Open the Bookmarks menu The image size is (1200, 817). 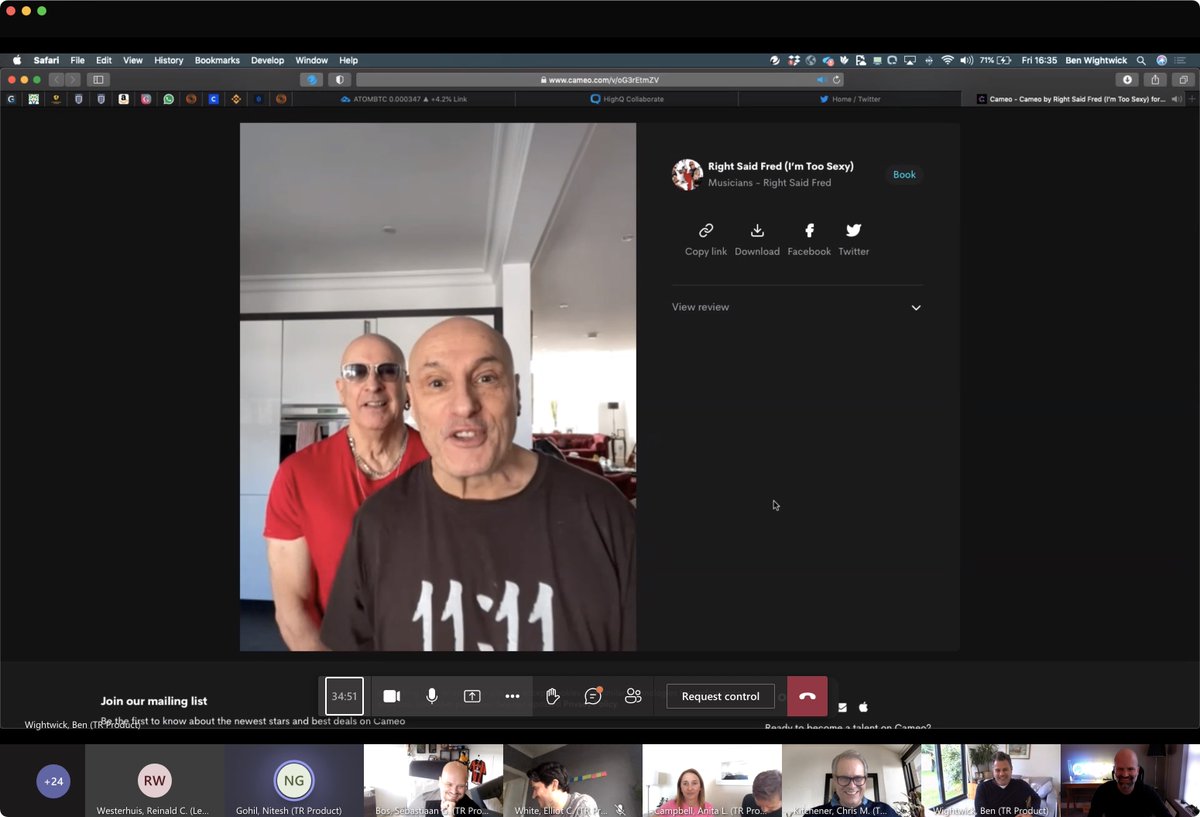[x=217, y=60]
